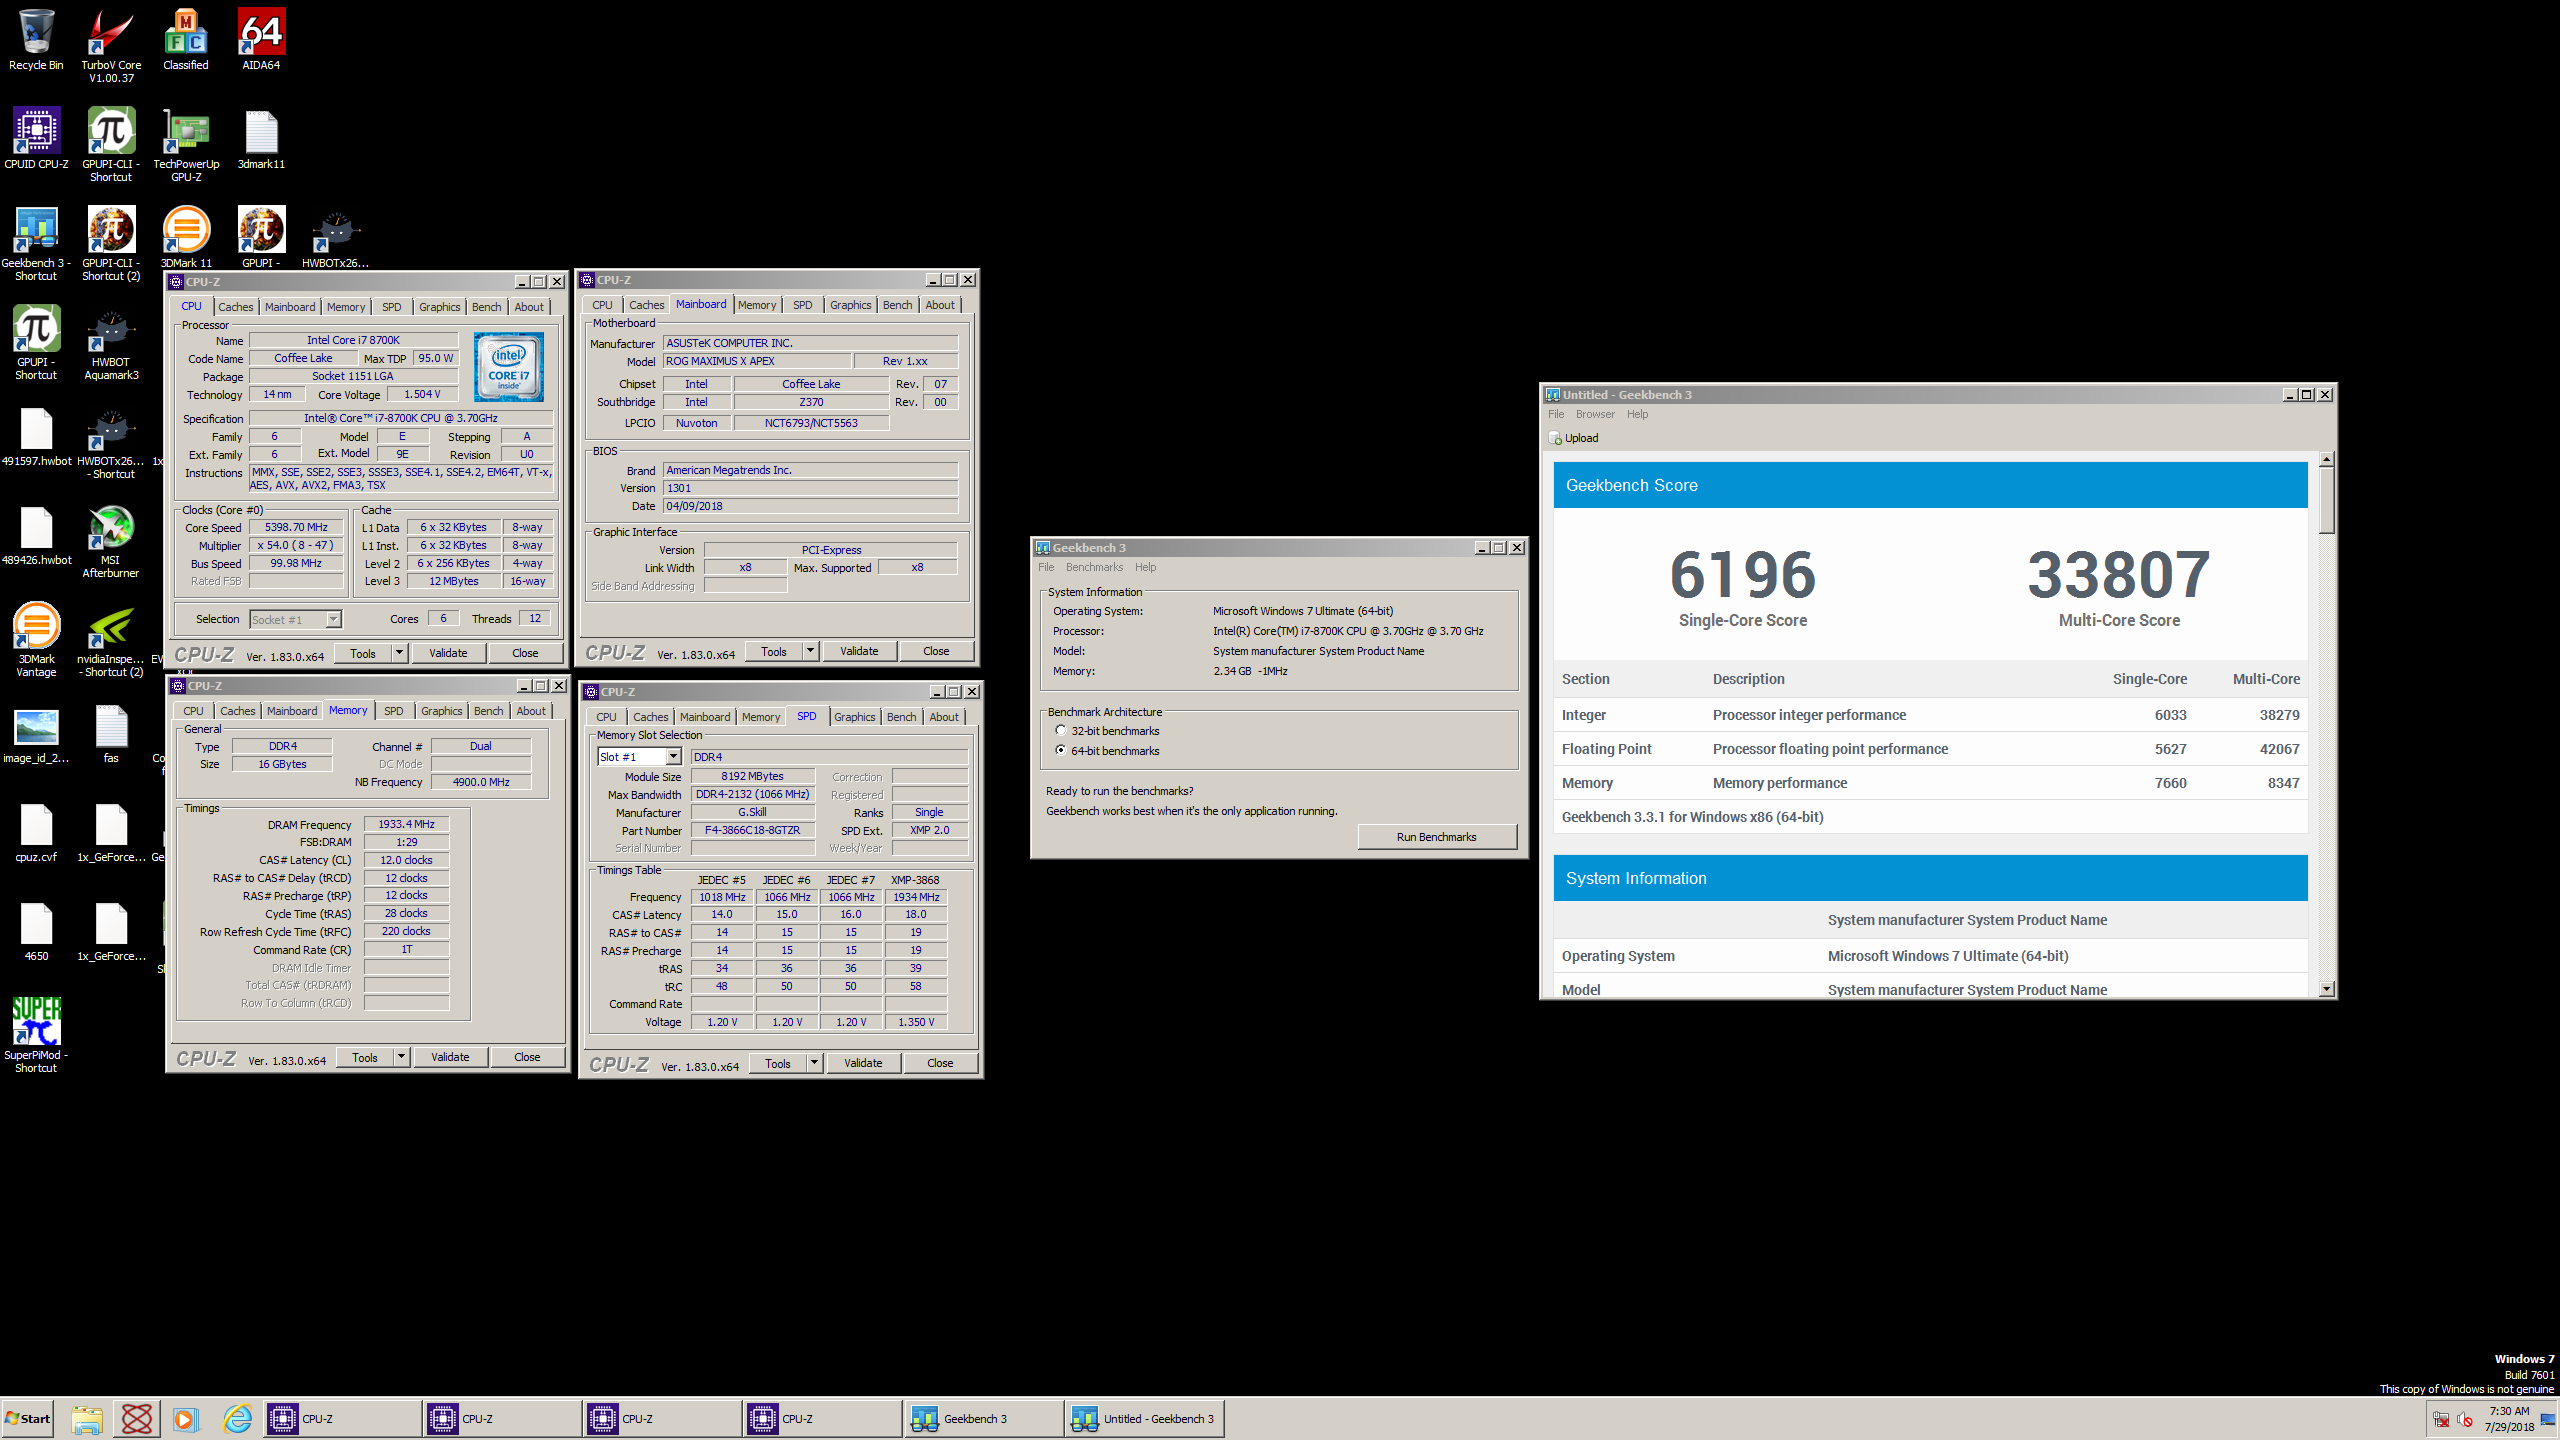Open TurboV Core desktop shortcut
Screen dimensions: 2560x1440
pyautogui.click(x=111, y=46)
